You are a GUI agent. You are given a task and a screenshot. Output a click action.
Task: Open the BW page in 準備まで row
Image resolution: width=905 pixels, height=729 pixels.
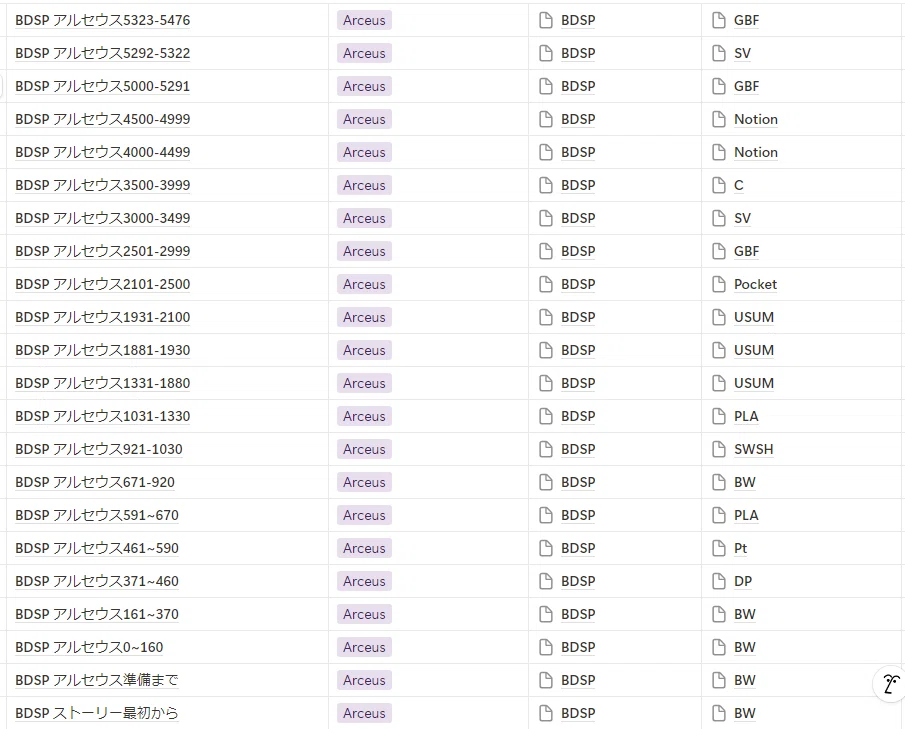point(745,680)
